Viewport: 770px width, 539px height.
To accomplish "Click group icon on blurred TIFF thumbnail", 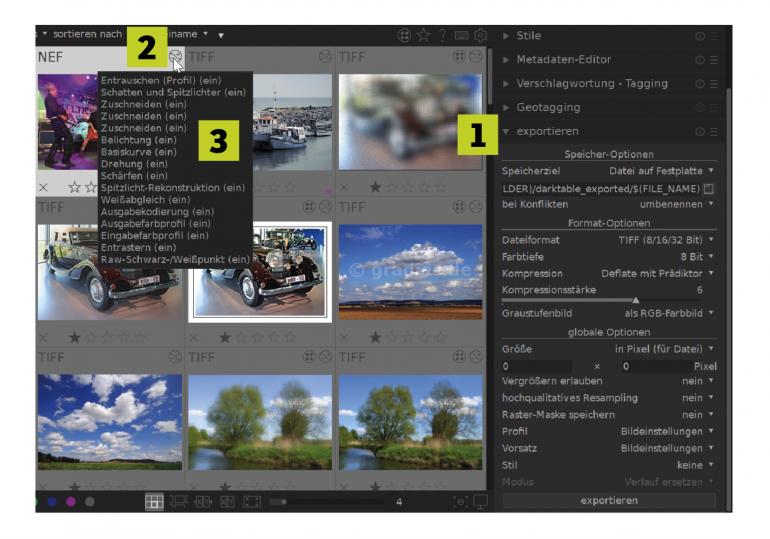I will click(x=459, y=56).
